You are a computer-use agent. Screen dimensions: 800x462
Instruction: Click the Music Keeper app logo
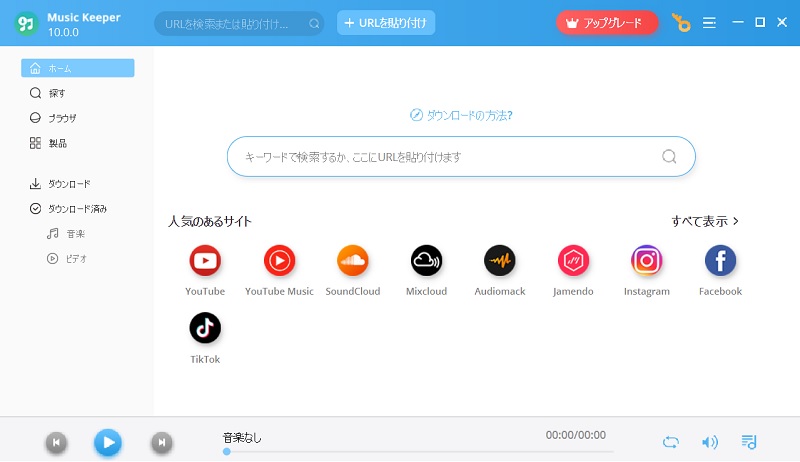coord(26,23)
